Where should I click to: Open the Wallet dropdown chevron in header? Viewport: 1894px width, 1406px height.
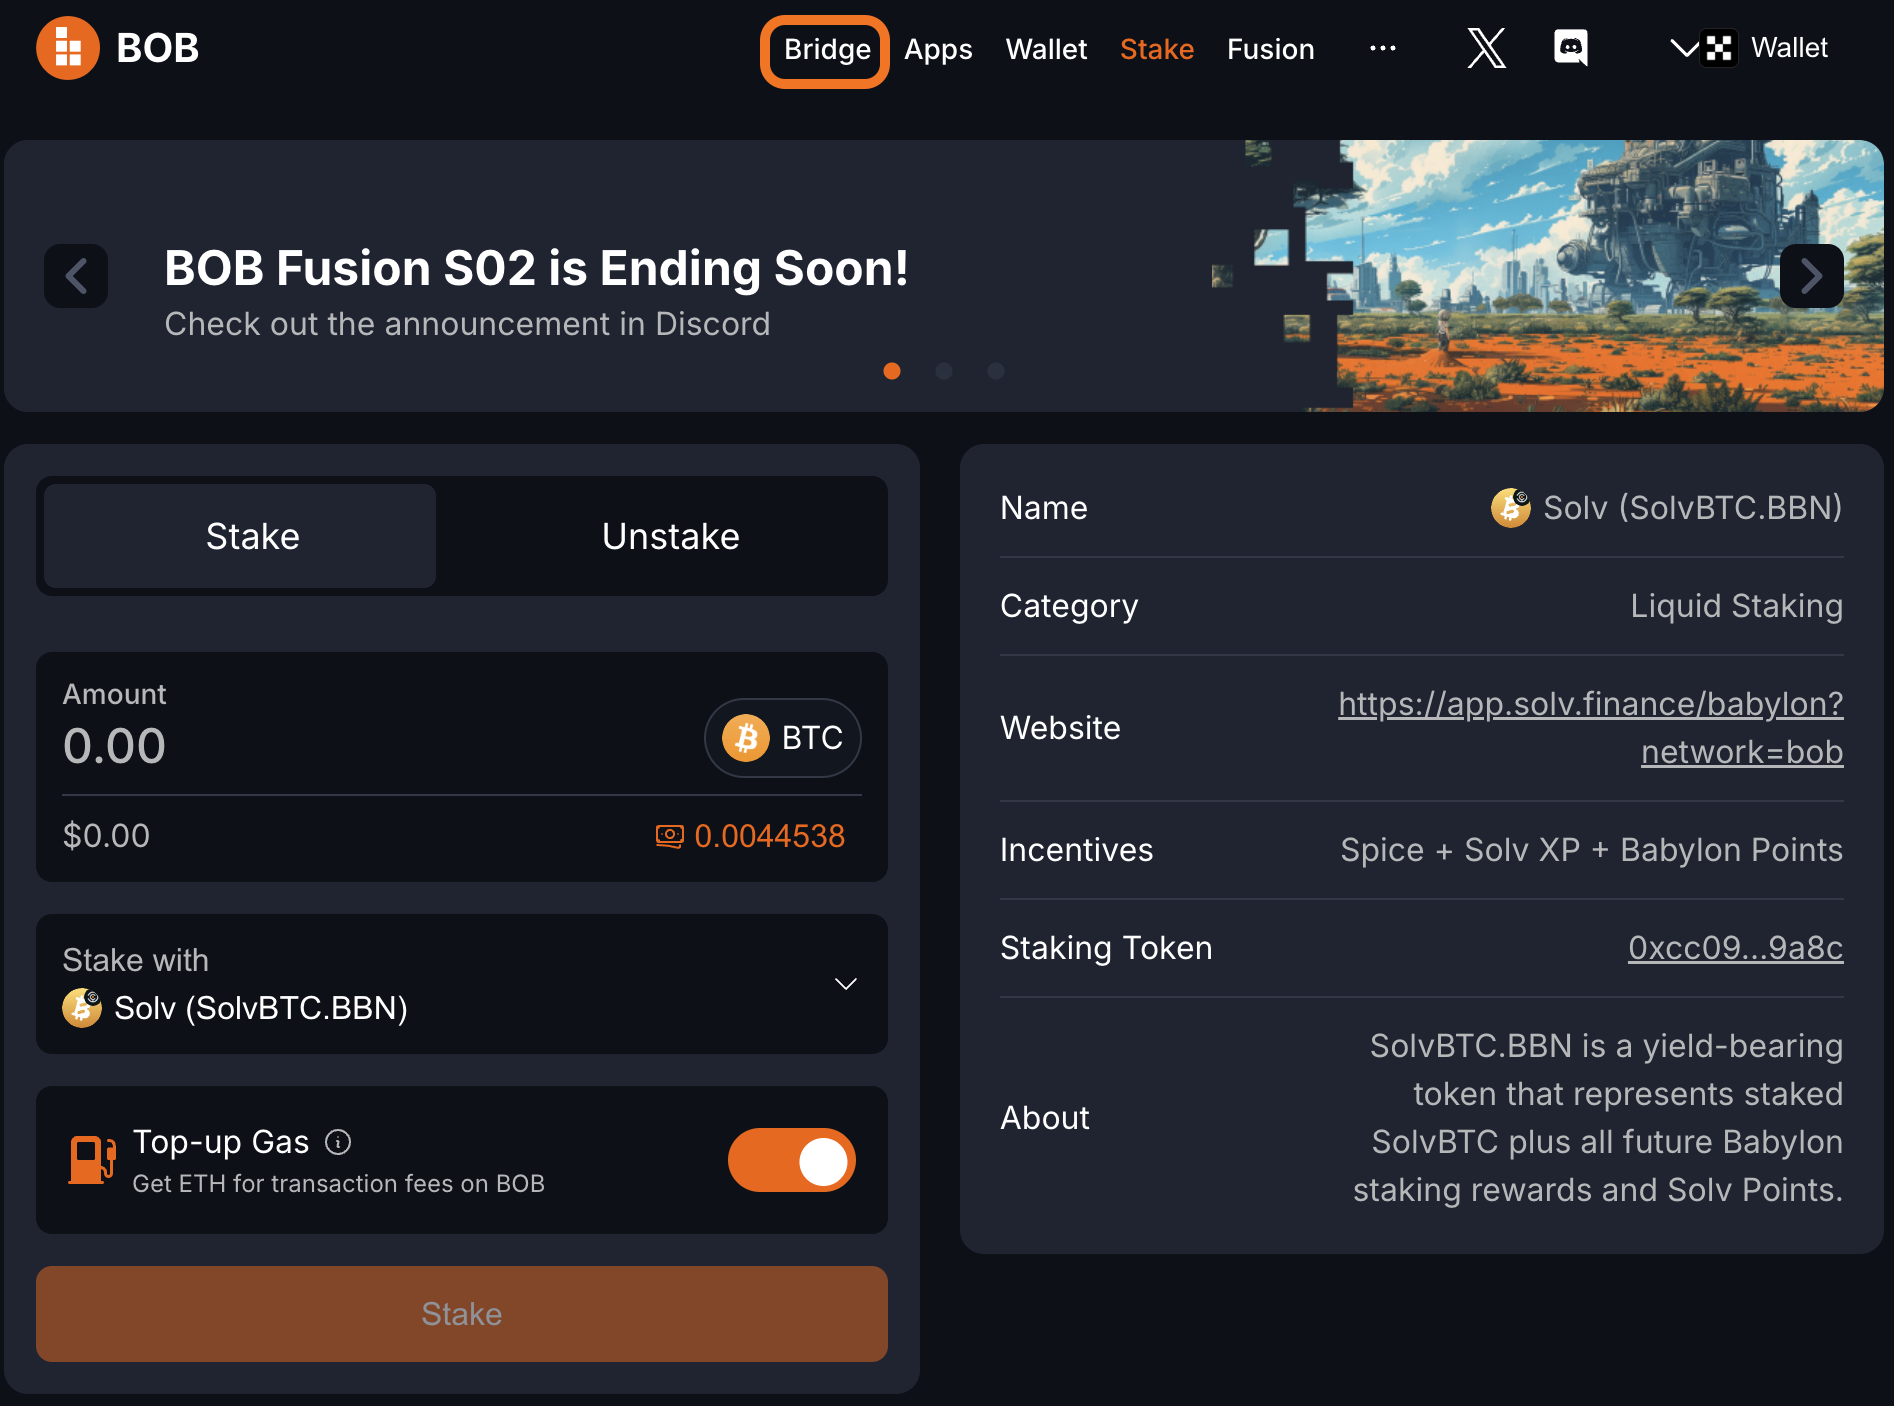(1684, 48)
